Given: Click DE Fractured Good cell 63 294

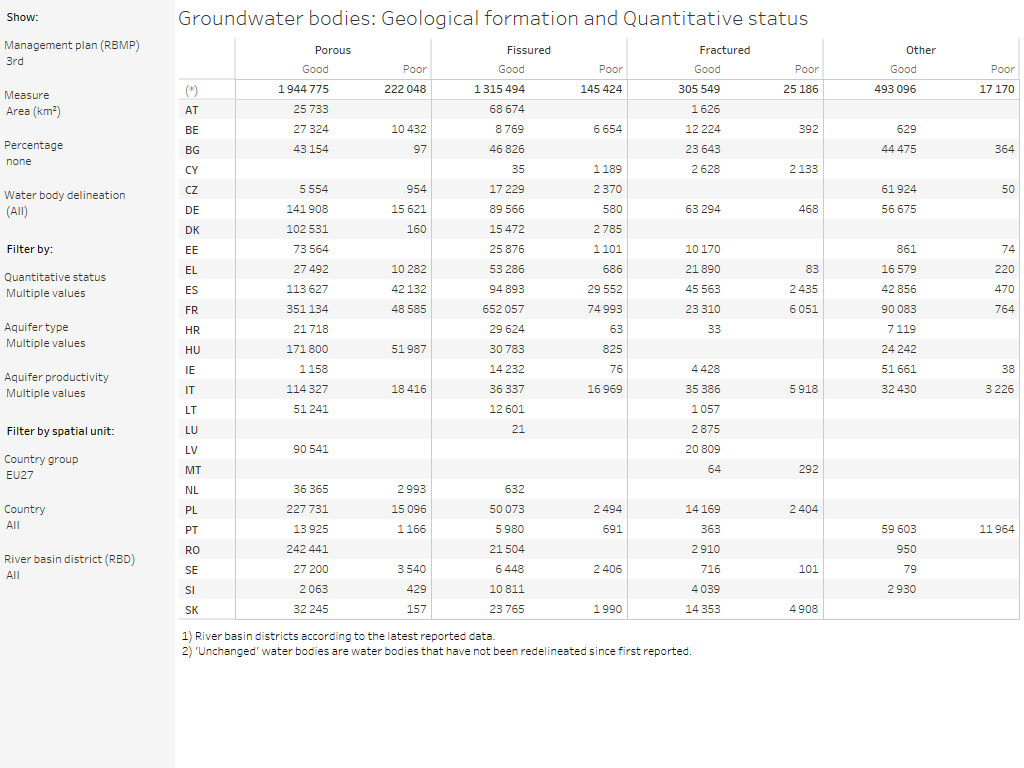Looking at the screenshot, I should pos(703,209).
